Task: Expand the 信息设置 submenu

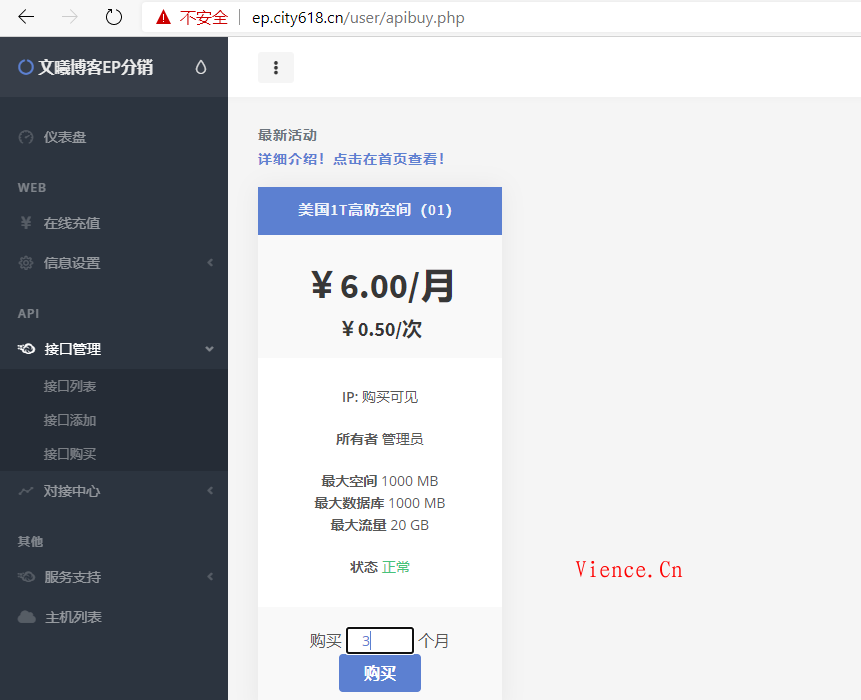Action: click(210, 262)
